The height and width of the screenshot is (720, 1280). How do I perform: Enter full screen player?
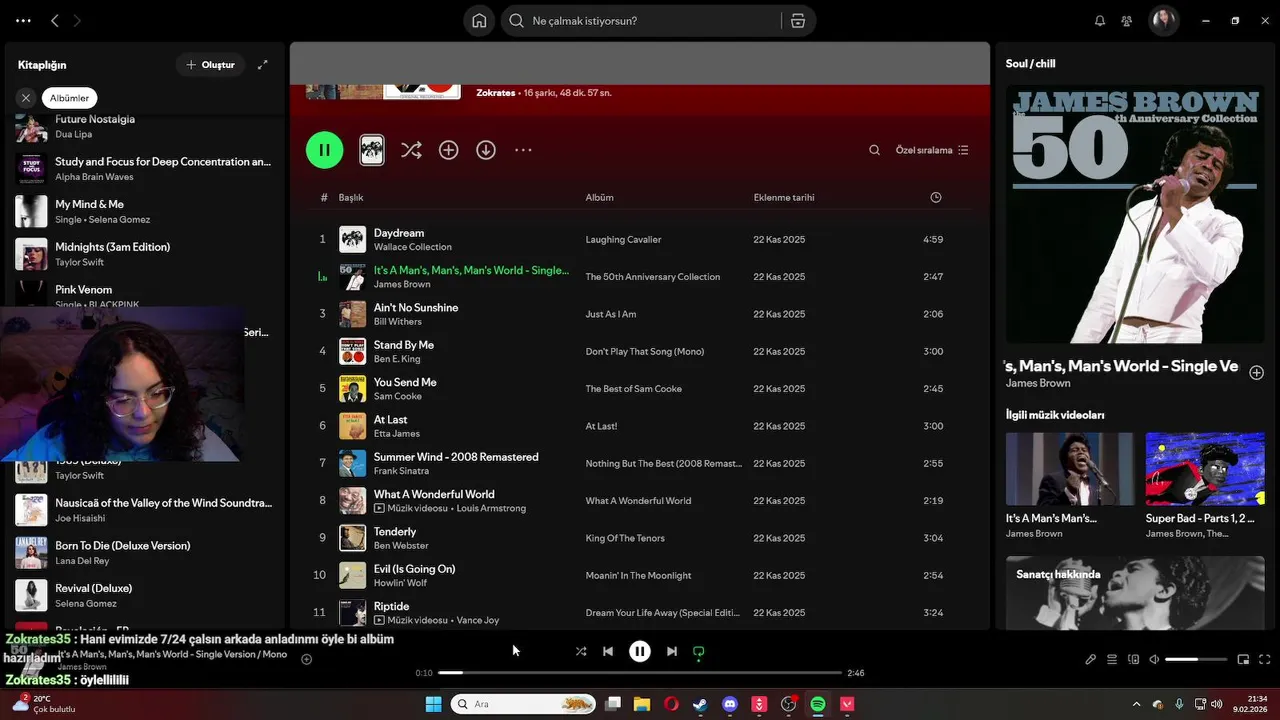(1265, 659)
